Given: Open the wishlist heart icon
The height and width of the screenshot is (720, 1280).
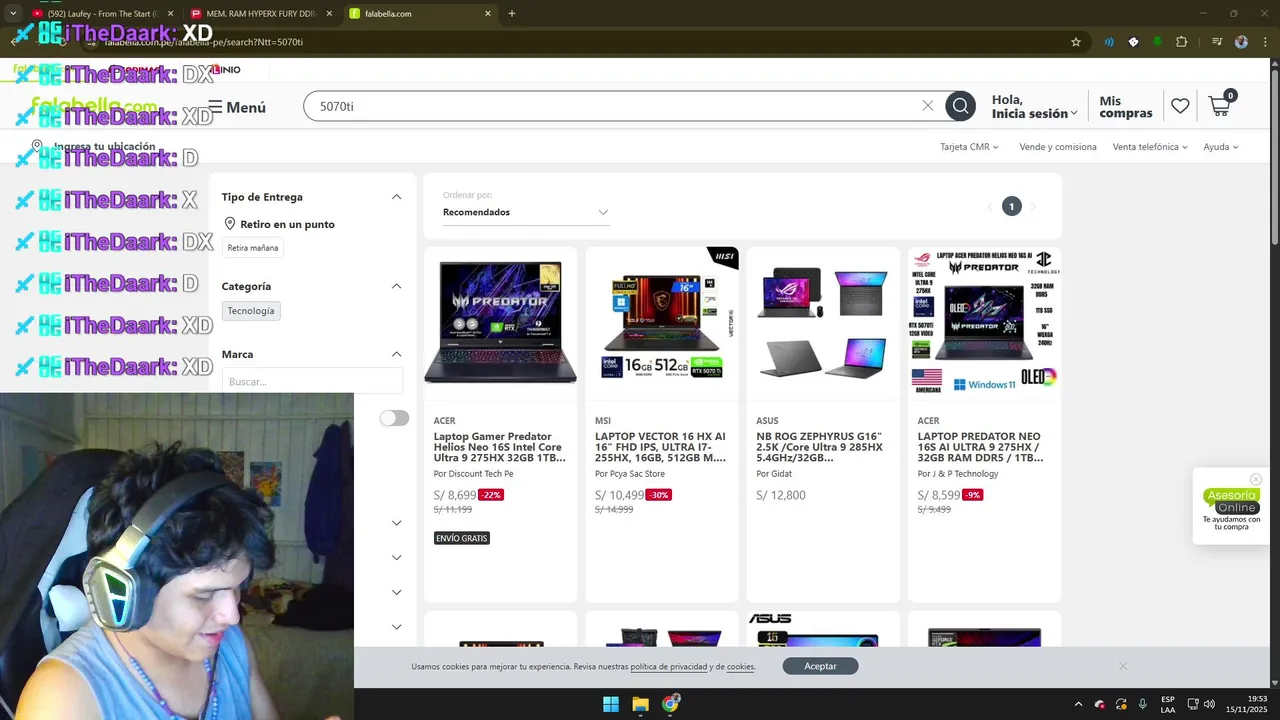Looking at the screenshot, I should pos(1180,106).
